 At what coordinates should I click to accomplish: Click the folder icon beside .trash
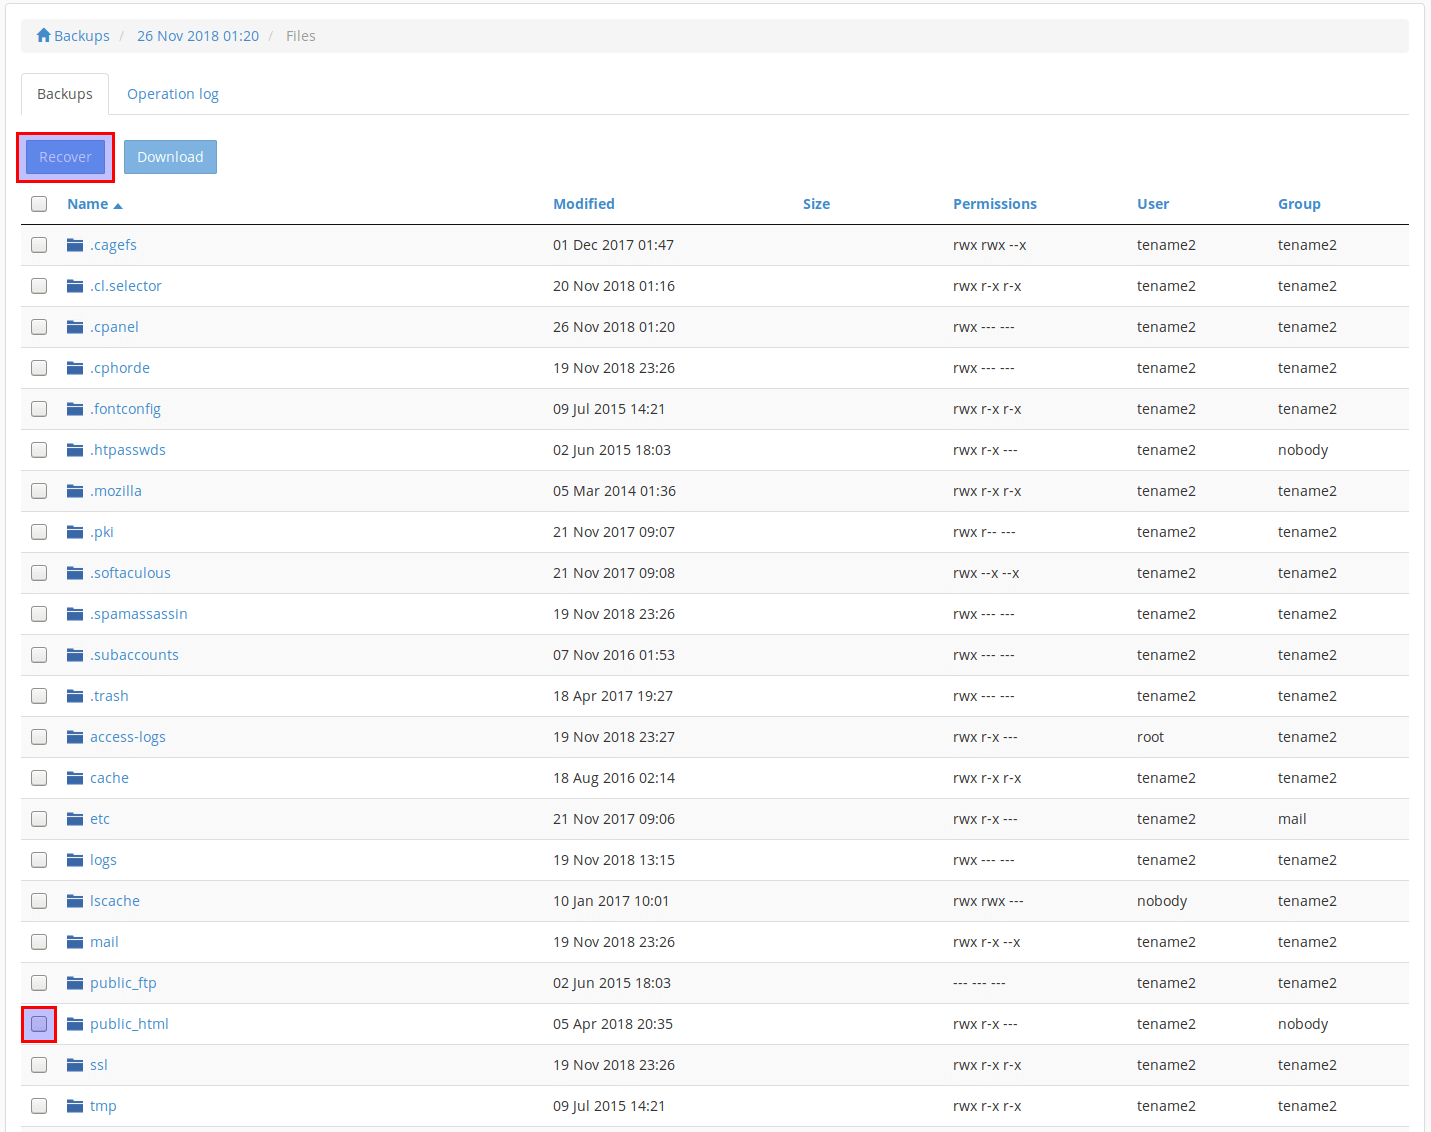[x=75, y=696]
